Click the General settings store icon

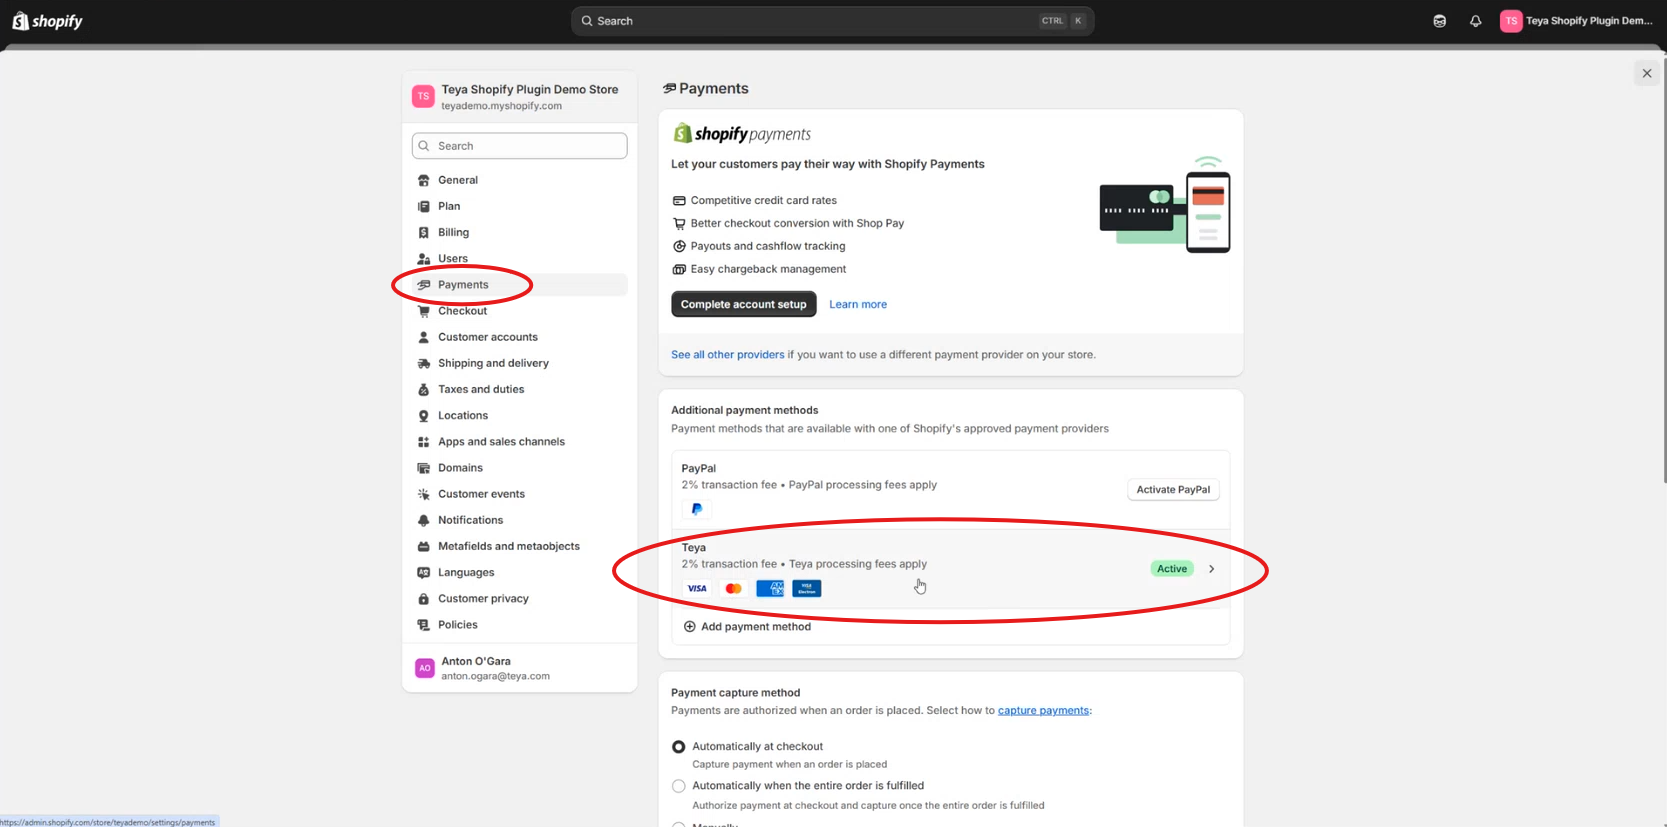click(x=424, y=181)
